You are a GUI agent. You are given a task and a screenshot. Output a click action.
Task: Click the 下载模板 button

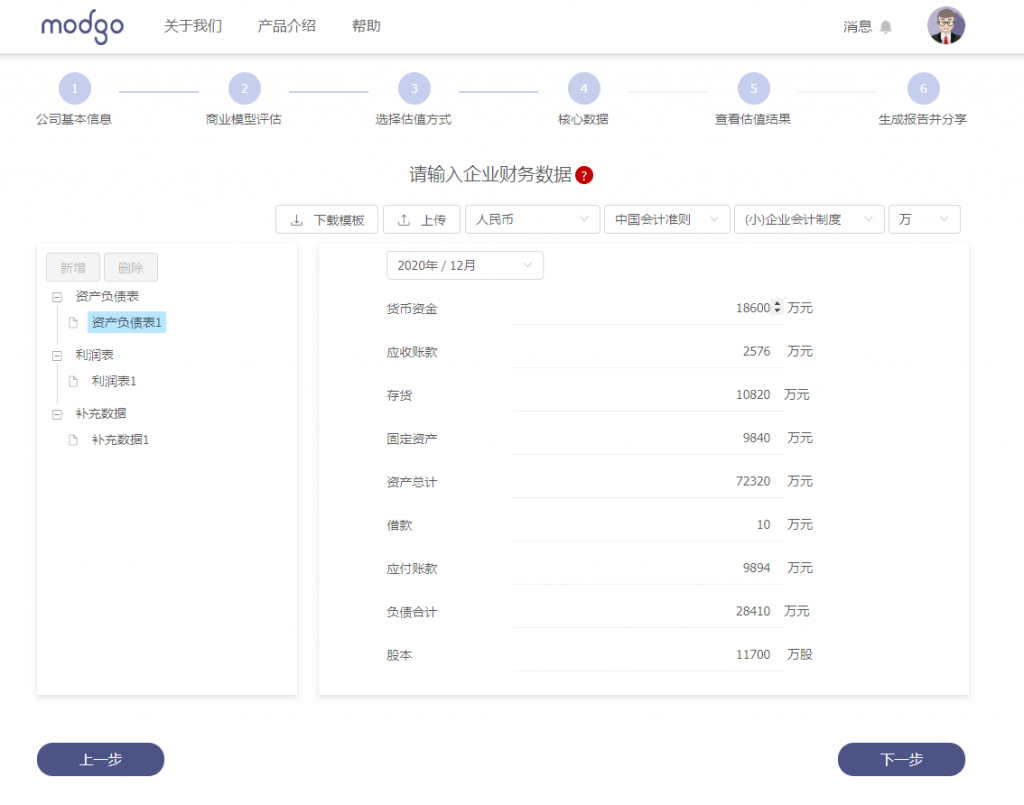(327, 220)
